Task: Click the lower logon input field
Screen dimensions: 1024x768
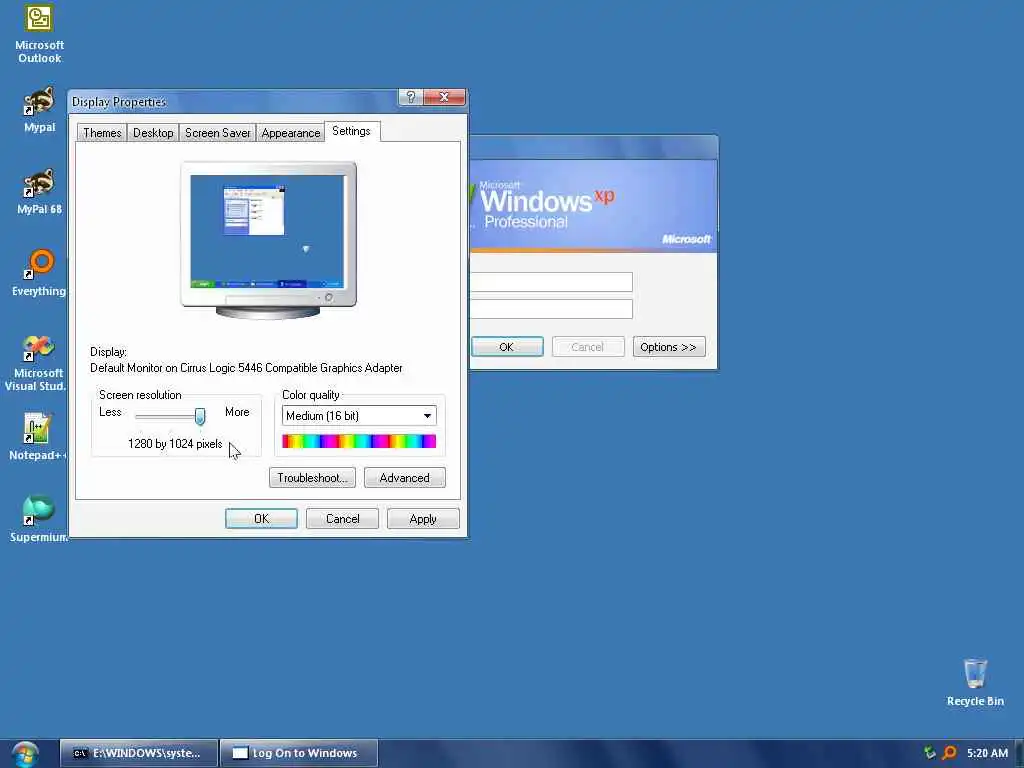Action: [551, 309]
